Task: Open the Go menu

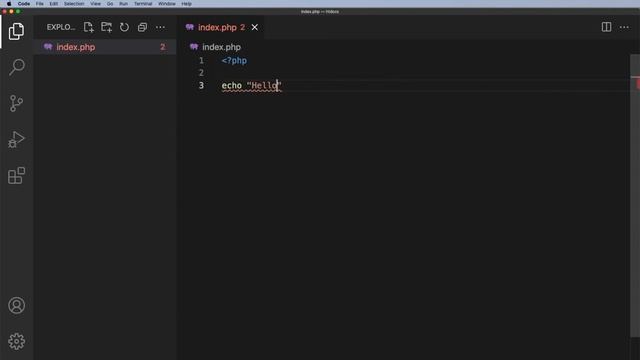Action: coord(110,4)
